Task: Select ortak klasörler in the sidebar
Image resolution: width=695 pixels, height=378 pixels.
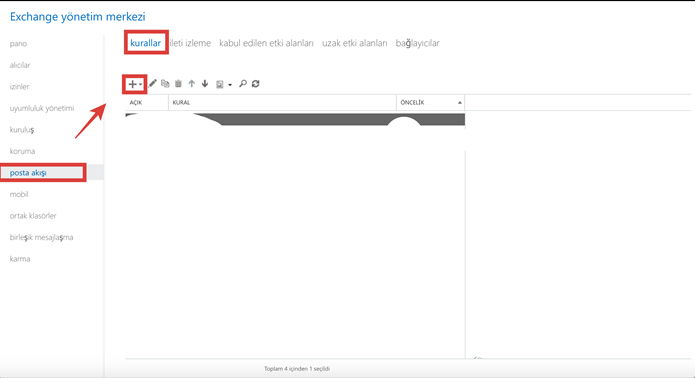Action: [33, 216]
